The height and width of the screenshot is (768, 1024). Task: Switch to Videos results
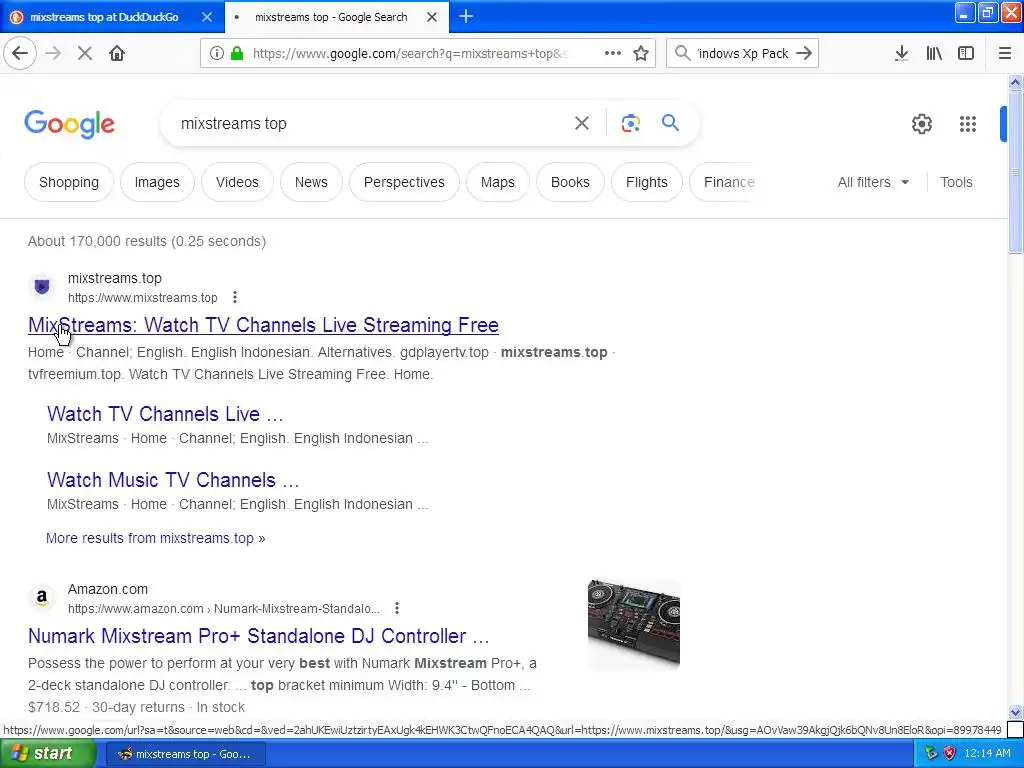tap(237, 182)
